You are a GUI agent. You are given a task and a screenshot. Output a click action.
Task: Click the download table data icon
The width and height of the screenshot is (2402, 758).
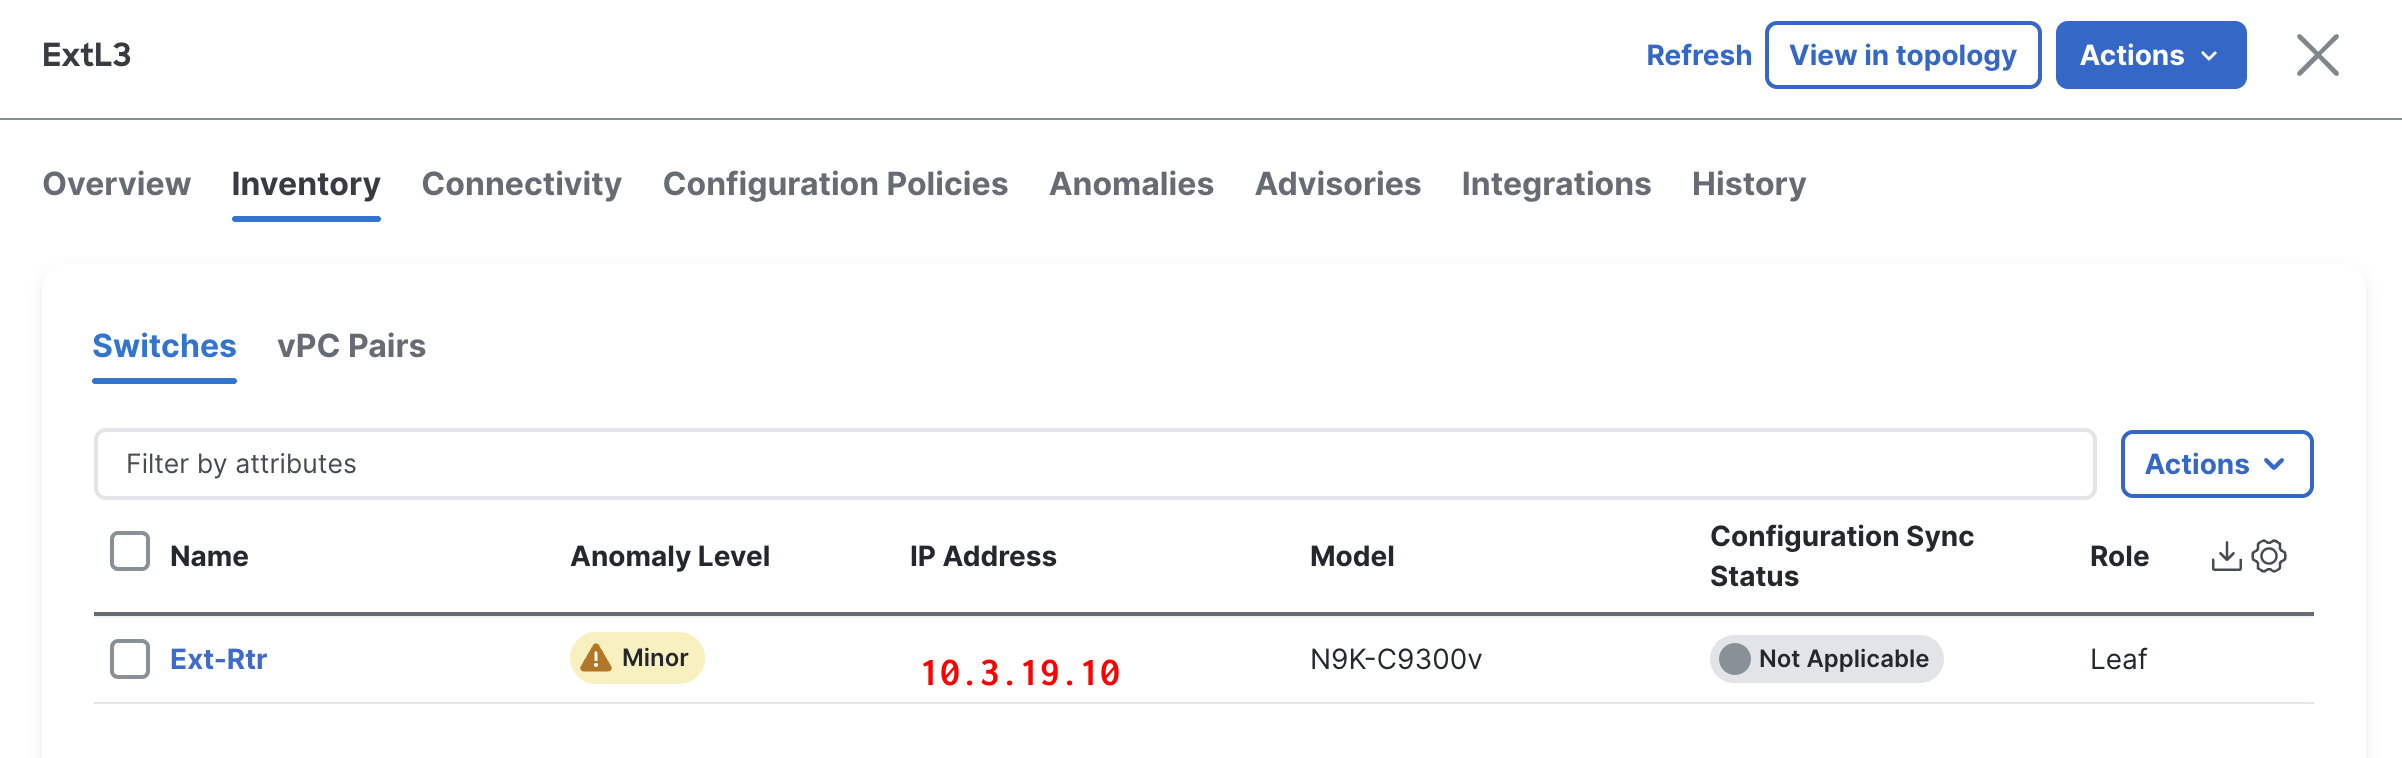(x=2226, y=556)
